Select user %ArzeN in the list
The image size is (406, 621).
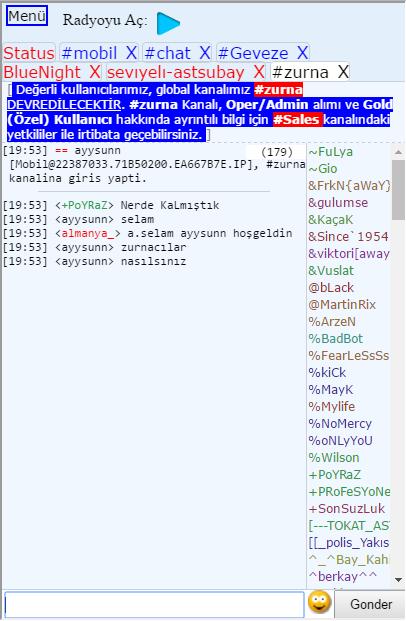click(x=332, y=322)
